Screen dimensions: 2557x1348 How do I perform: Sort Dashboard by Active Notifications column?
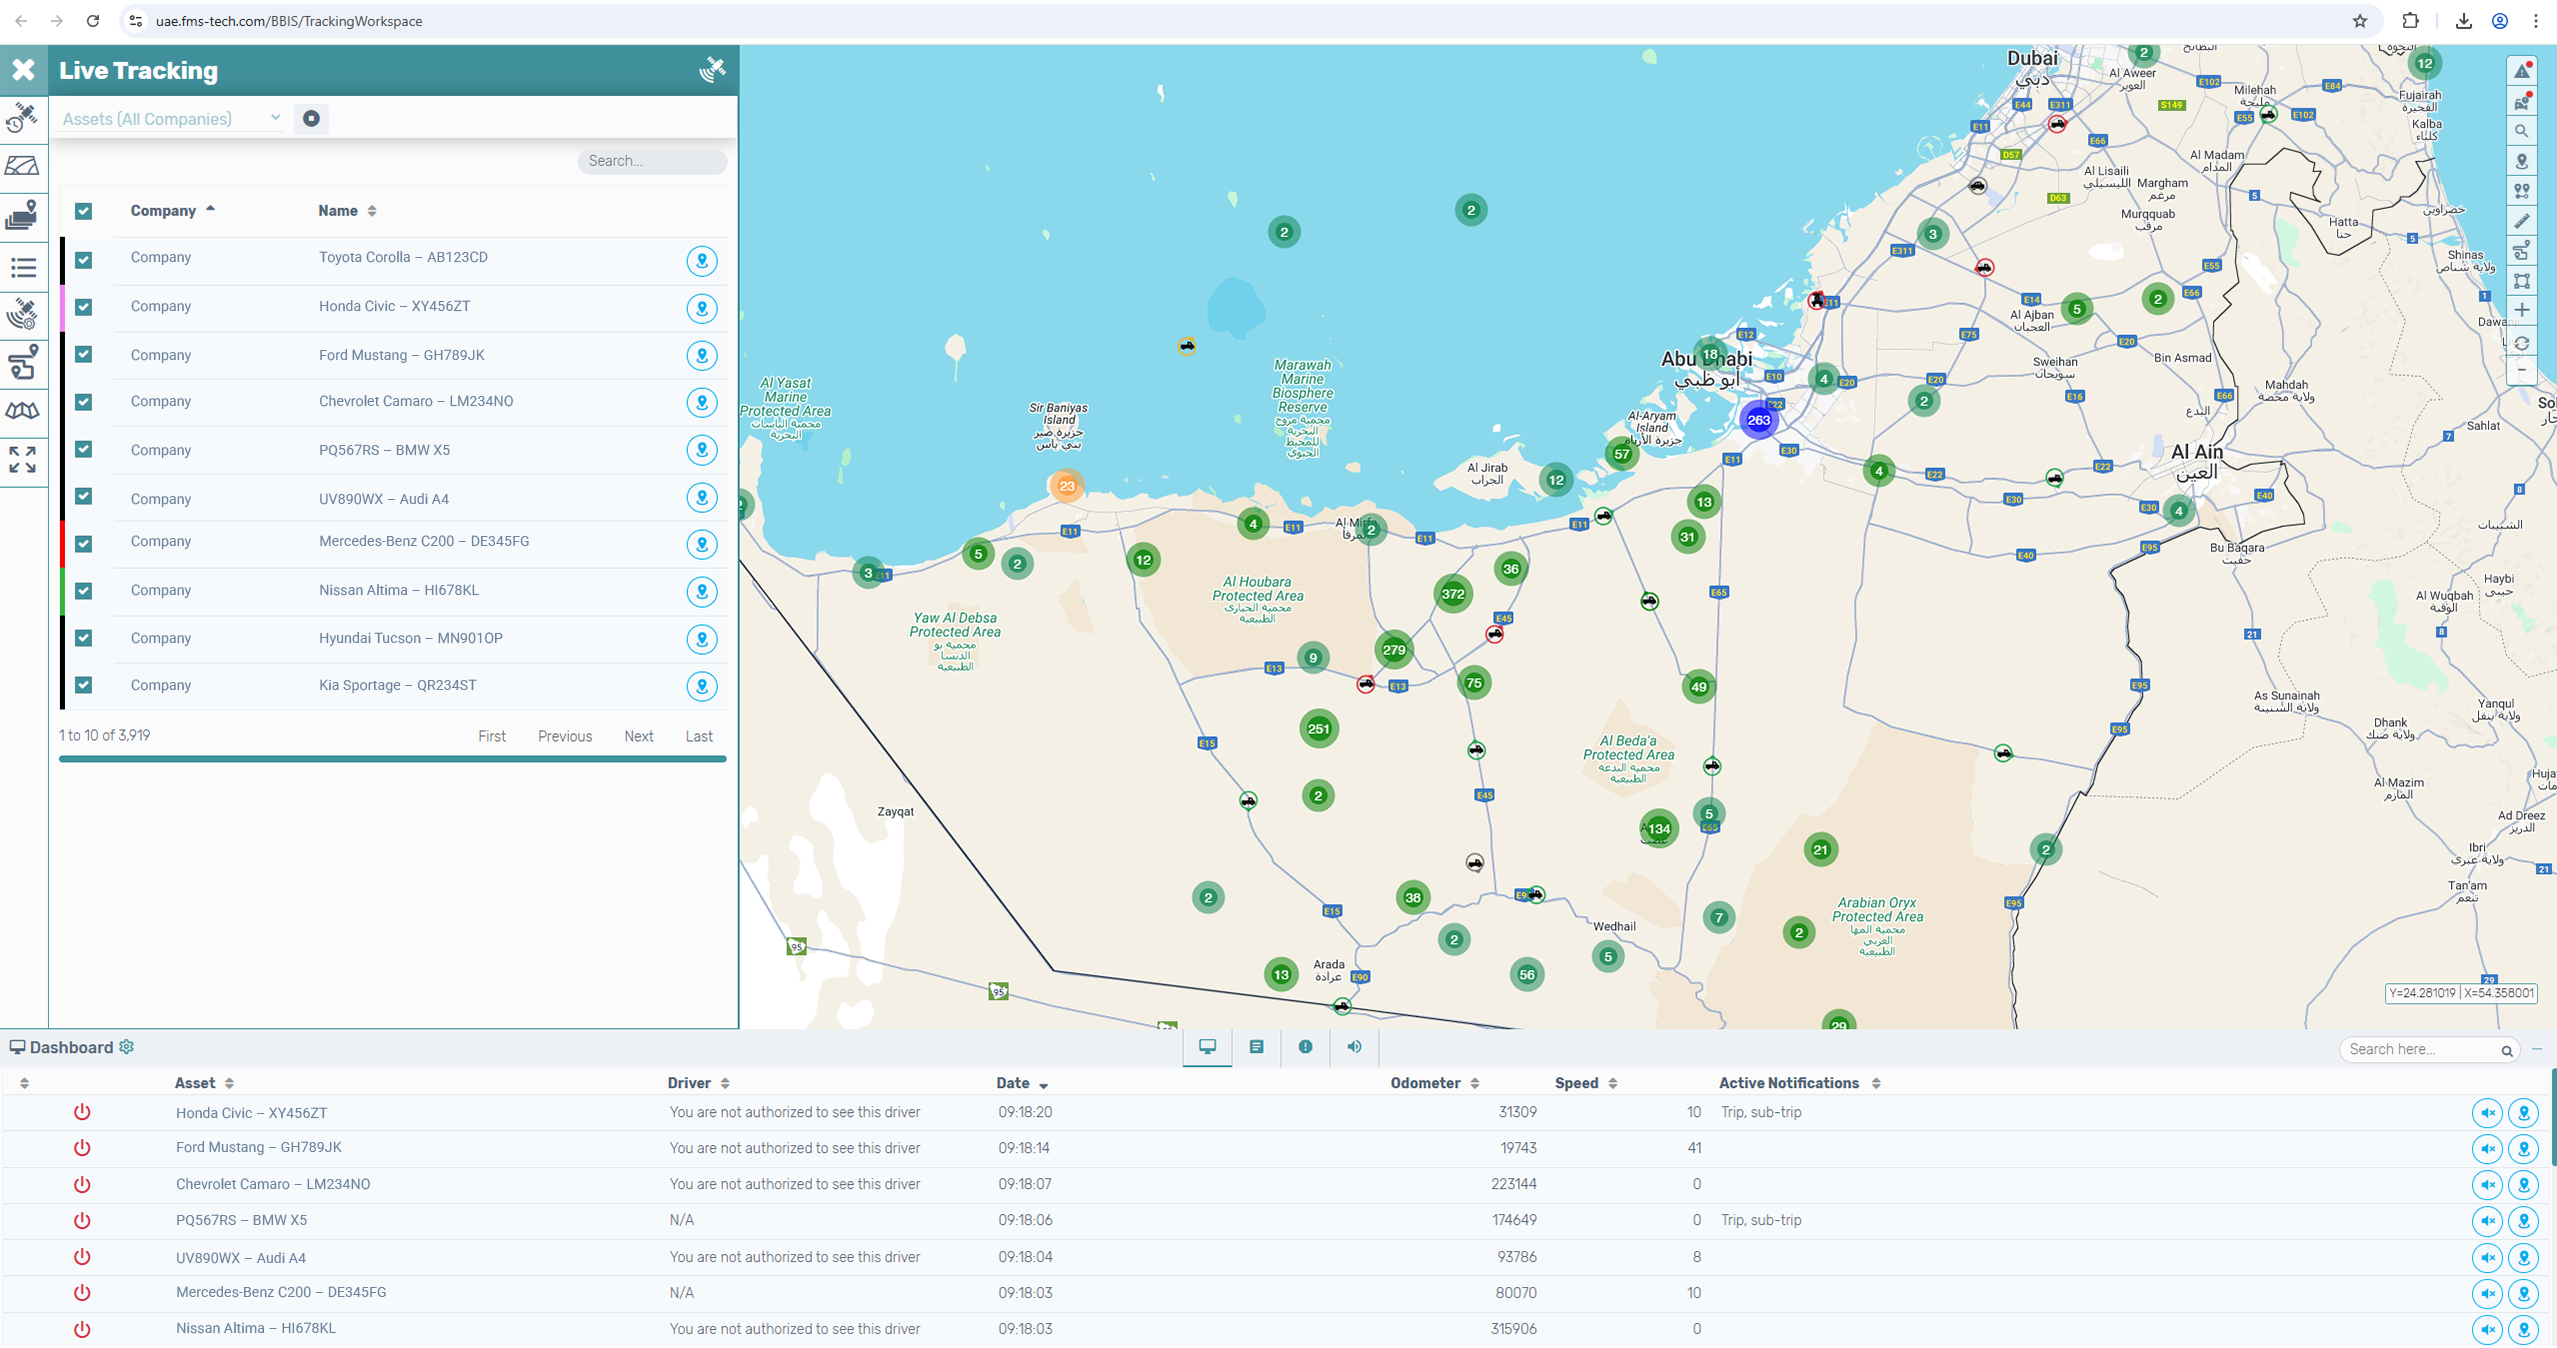point(1800,1083)
